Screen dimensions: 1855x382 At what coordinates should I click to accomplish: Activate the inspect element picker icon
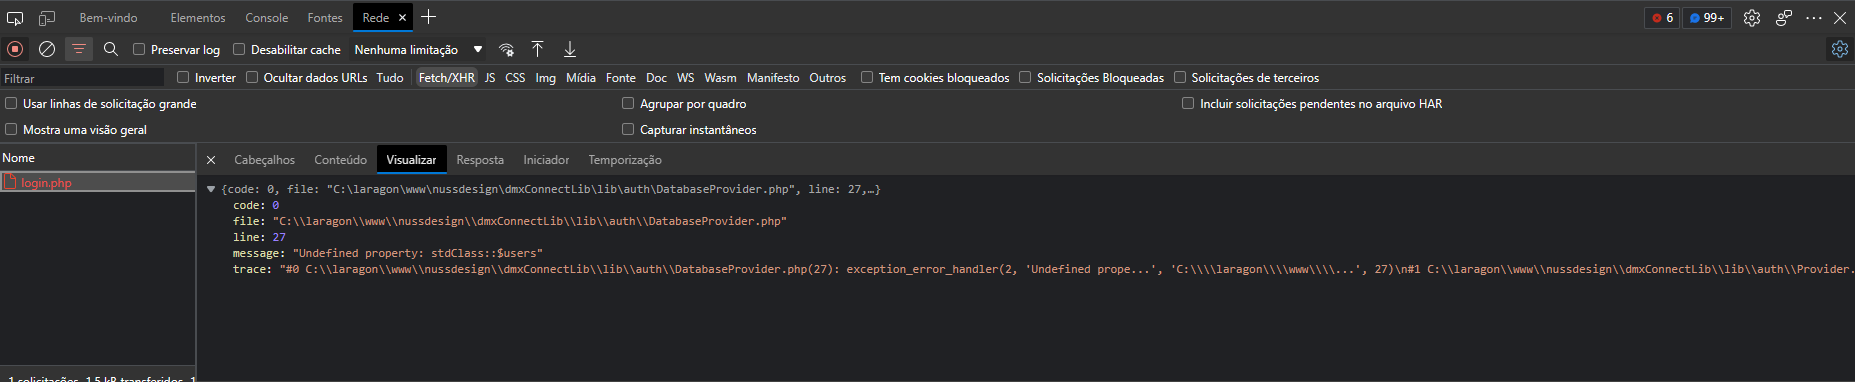(x=15, y=18)
